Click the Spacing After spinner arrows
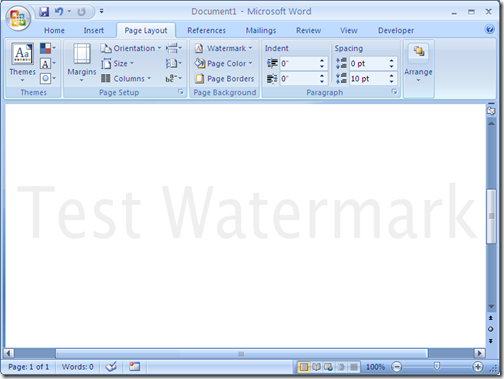The image size is (504, 379). point(392,79)
